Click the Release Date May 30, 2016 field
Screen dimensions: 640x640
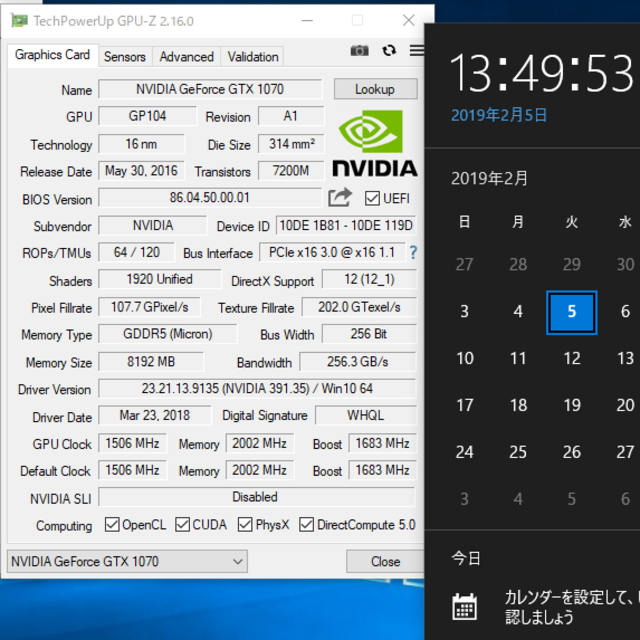[141, 171]
